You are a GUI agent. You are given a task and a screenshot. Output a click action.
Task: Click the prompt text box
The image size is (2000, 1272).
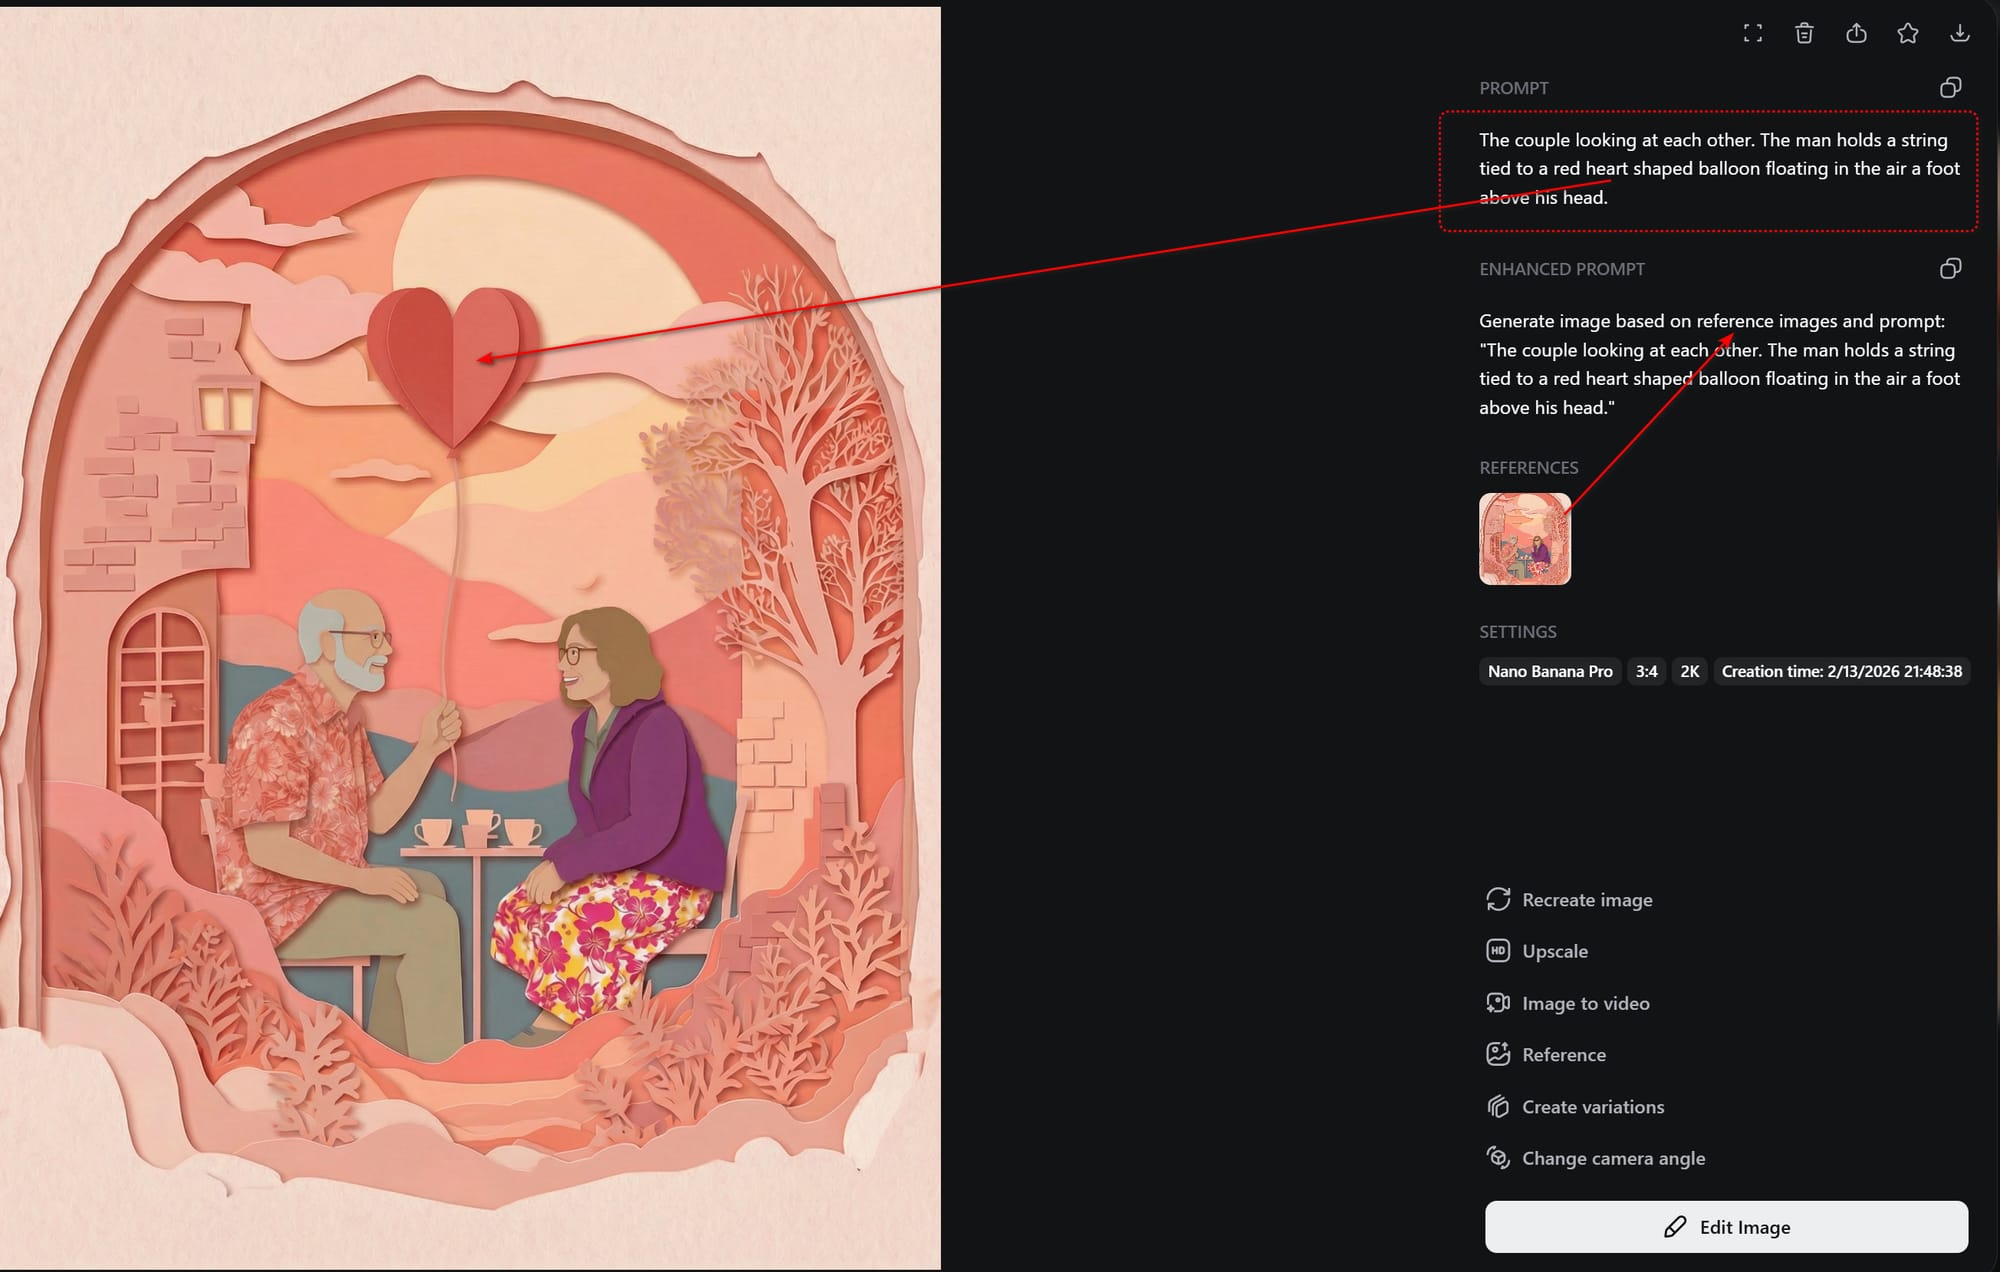(x=1708, y=170)
